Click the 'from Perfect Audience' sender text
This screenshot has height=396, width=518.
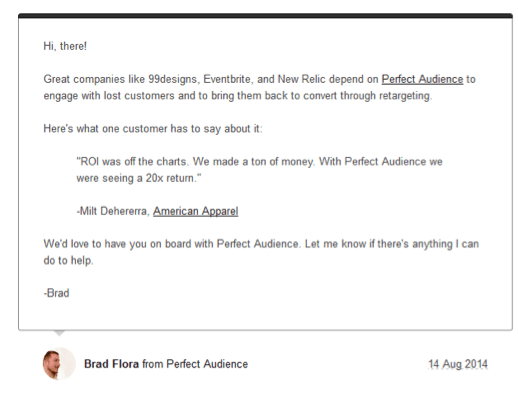coord(195,364)
